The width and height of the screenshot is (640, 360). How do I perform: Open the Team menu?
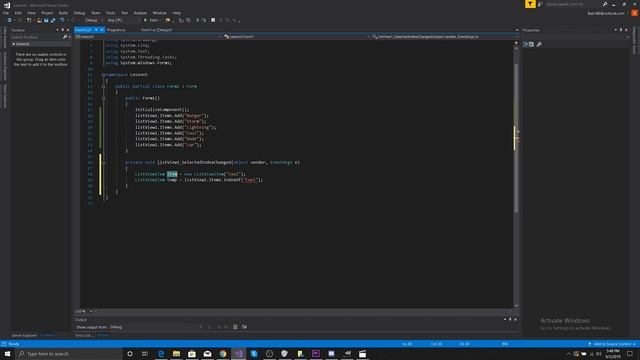click(x=96, y=13)
